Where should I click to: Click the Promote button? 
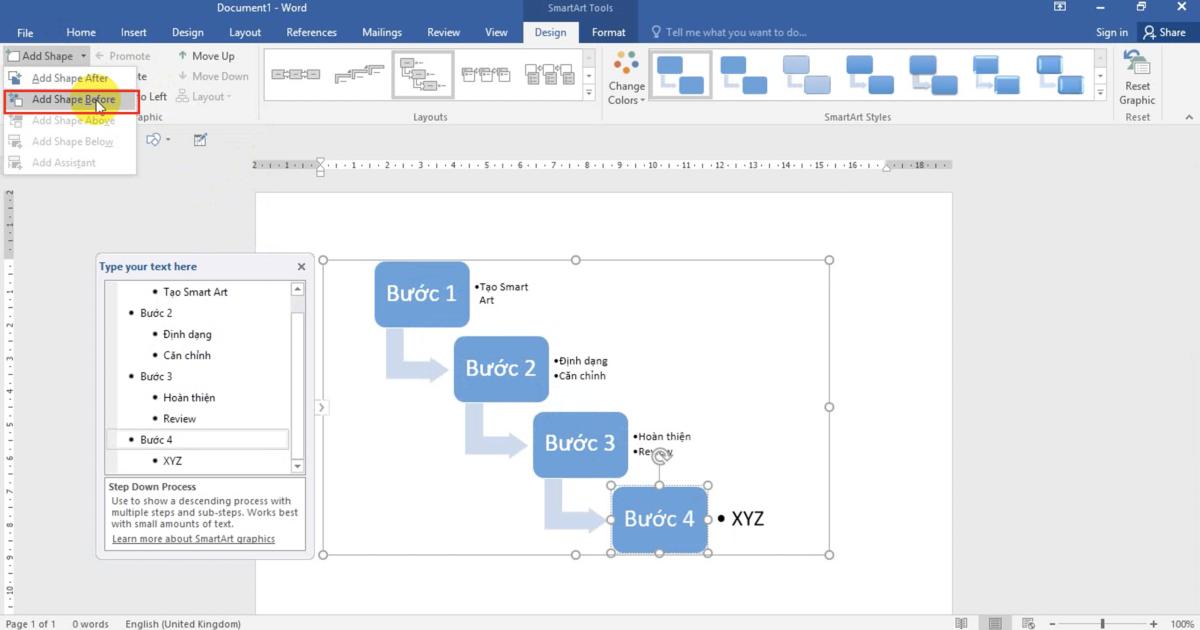coord(122,56)
